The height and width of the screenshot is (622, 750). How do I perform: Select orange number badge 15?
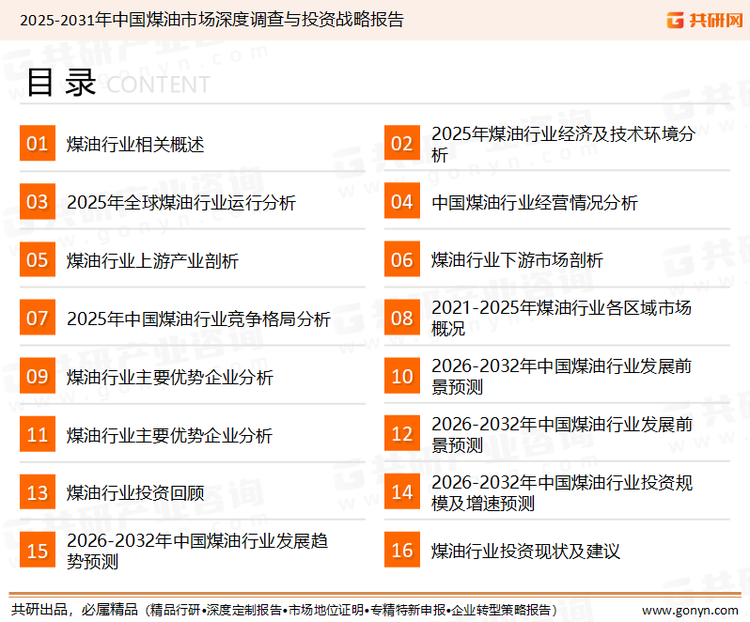pos(37,550)
